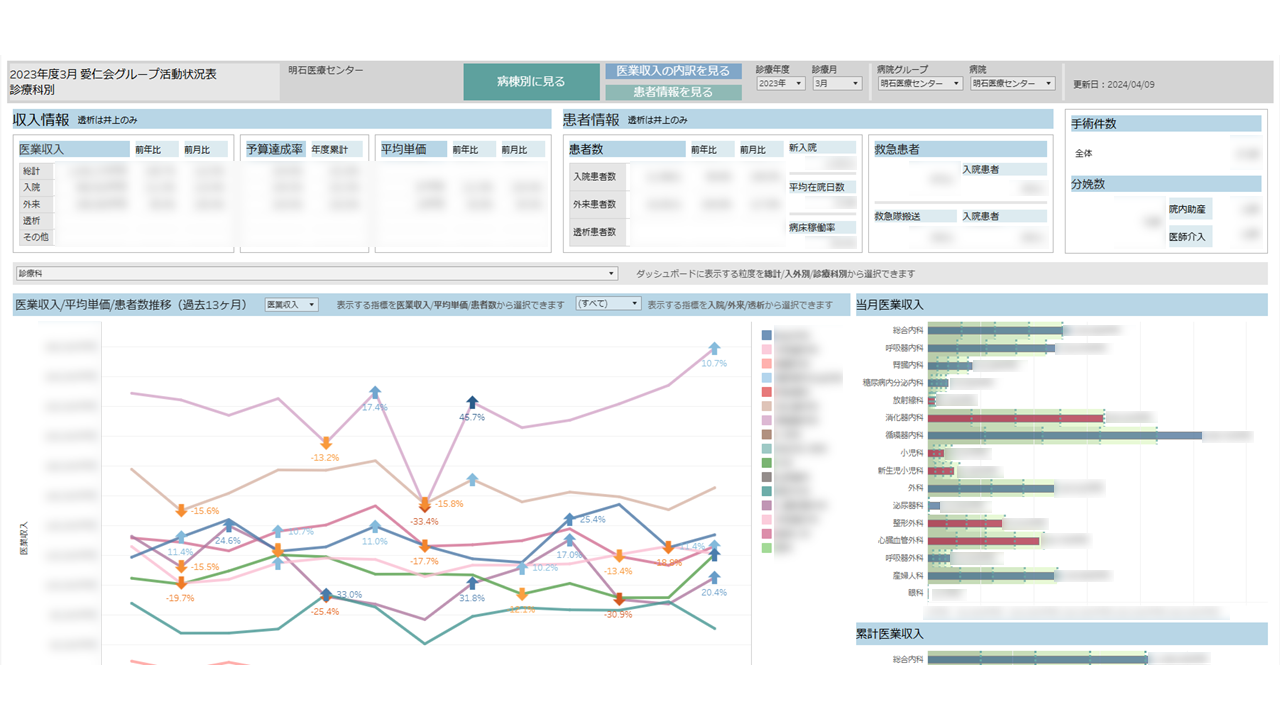1280x720 pixels.
Task: Click the 心臓血管外科 red bar
Action: pos(984,541)
